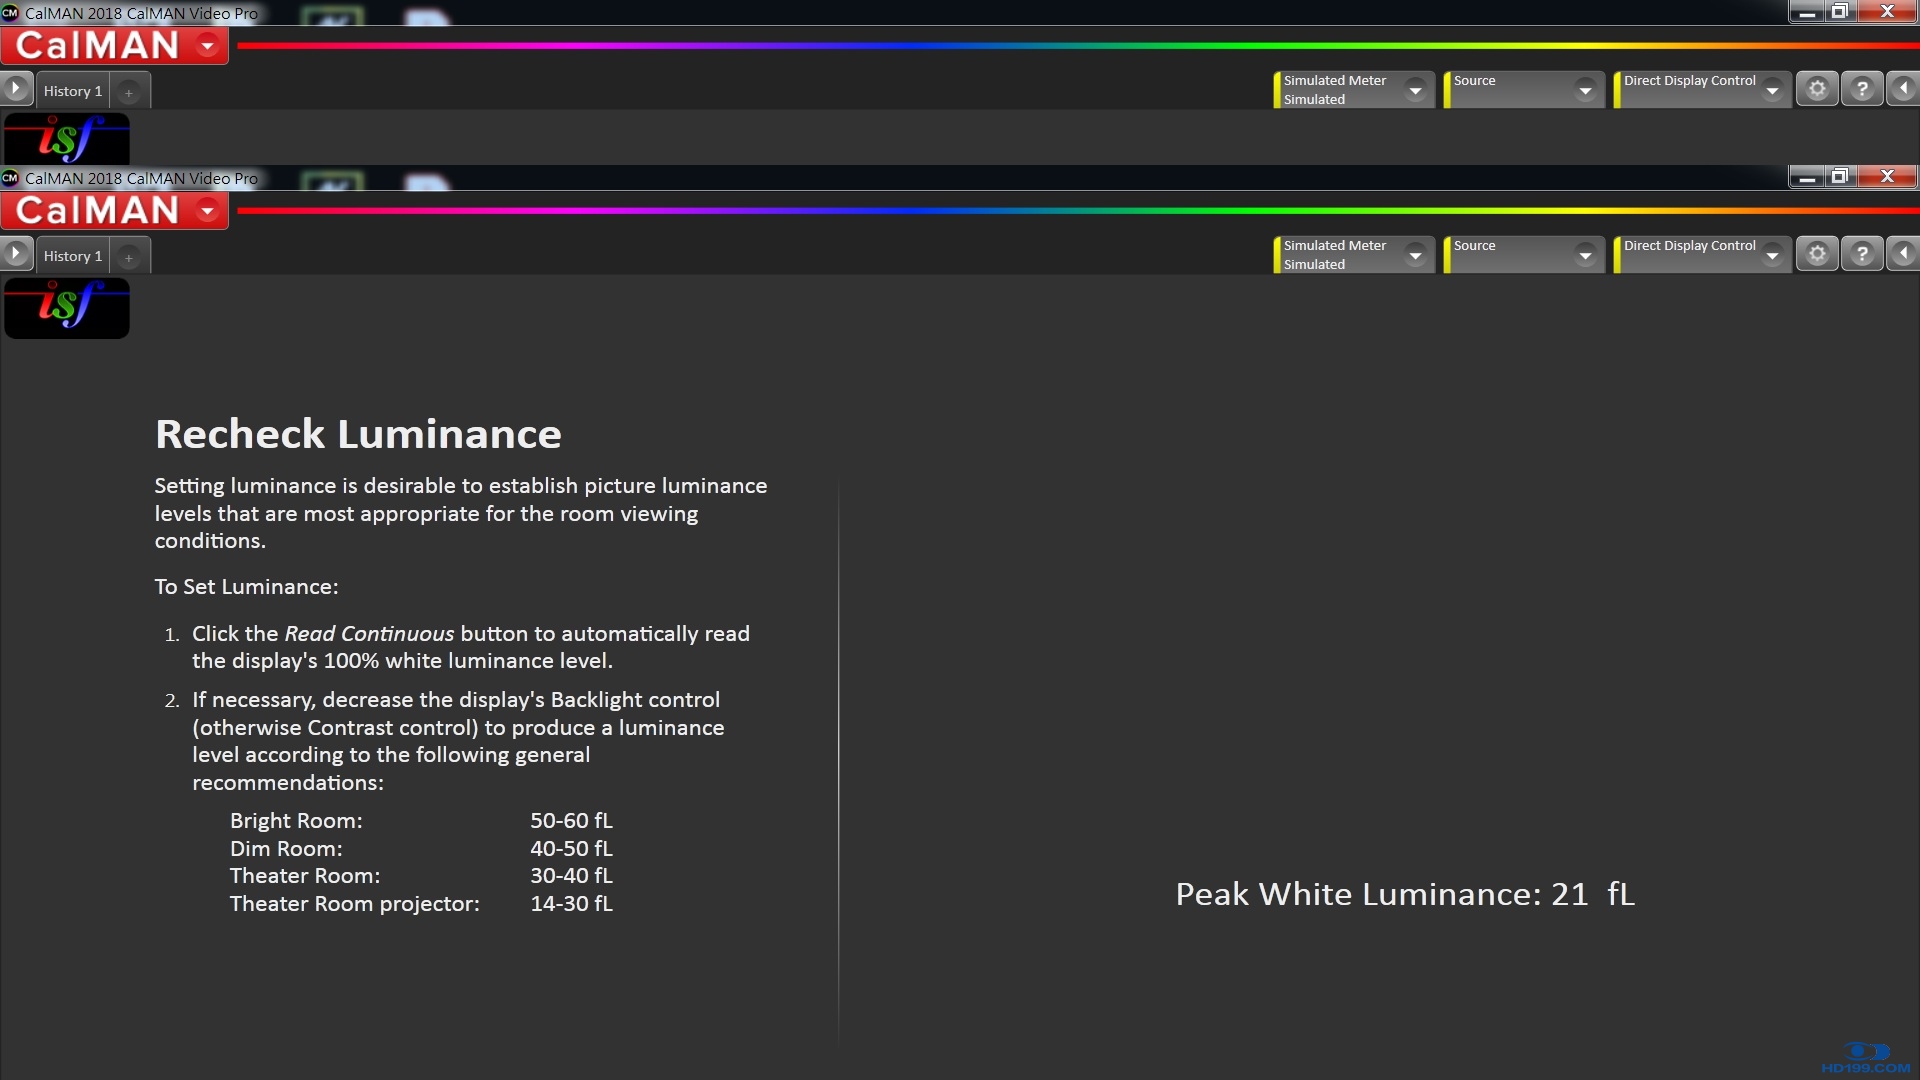1920x1080 pixels.
Task: Expand Simulated Meter dropdown in lower window
Action: [x=1415, y=255]
